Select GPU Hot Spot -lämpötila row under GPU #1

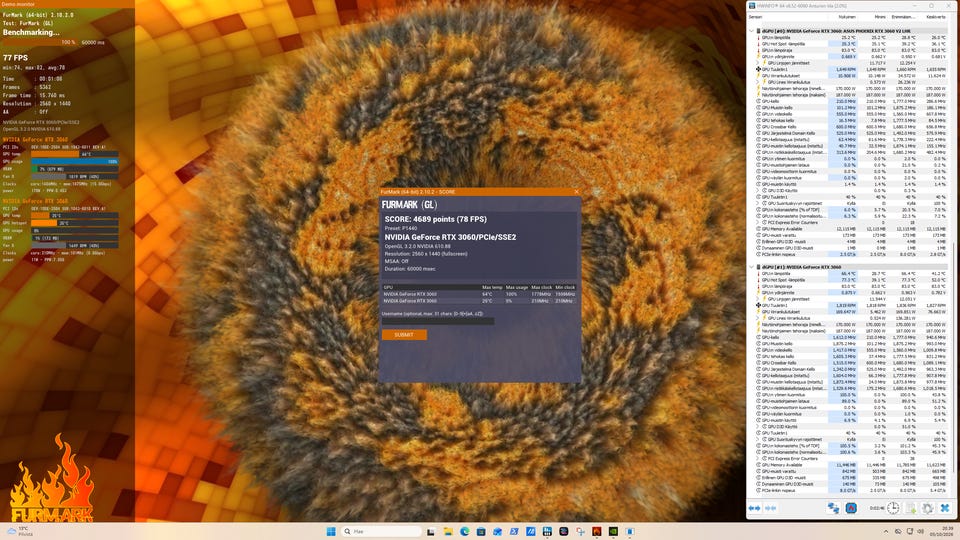851,280
